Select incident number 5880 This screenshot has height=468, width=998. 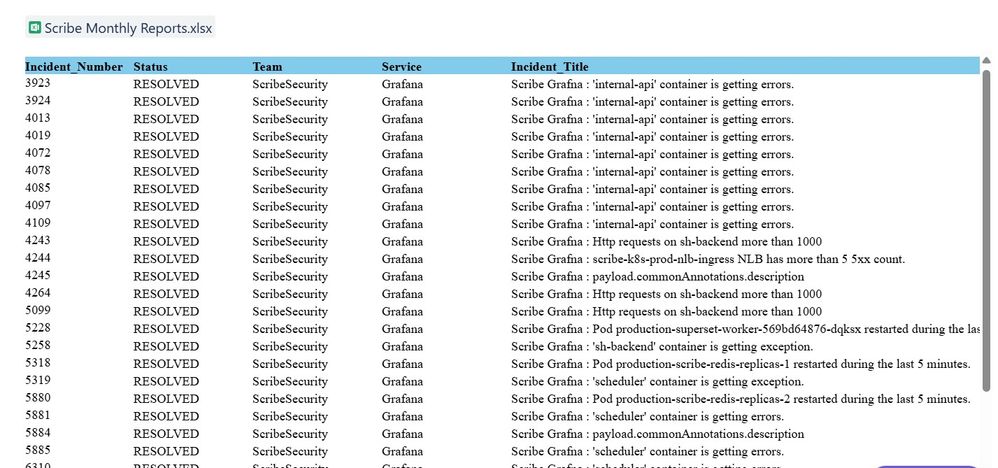point(38,398)
